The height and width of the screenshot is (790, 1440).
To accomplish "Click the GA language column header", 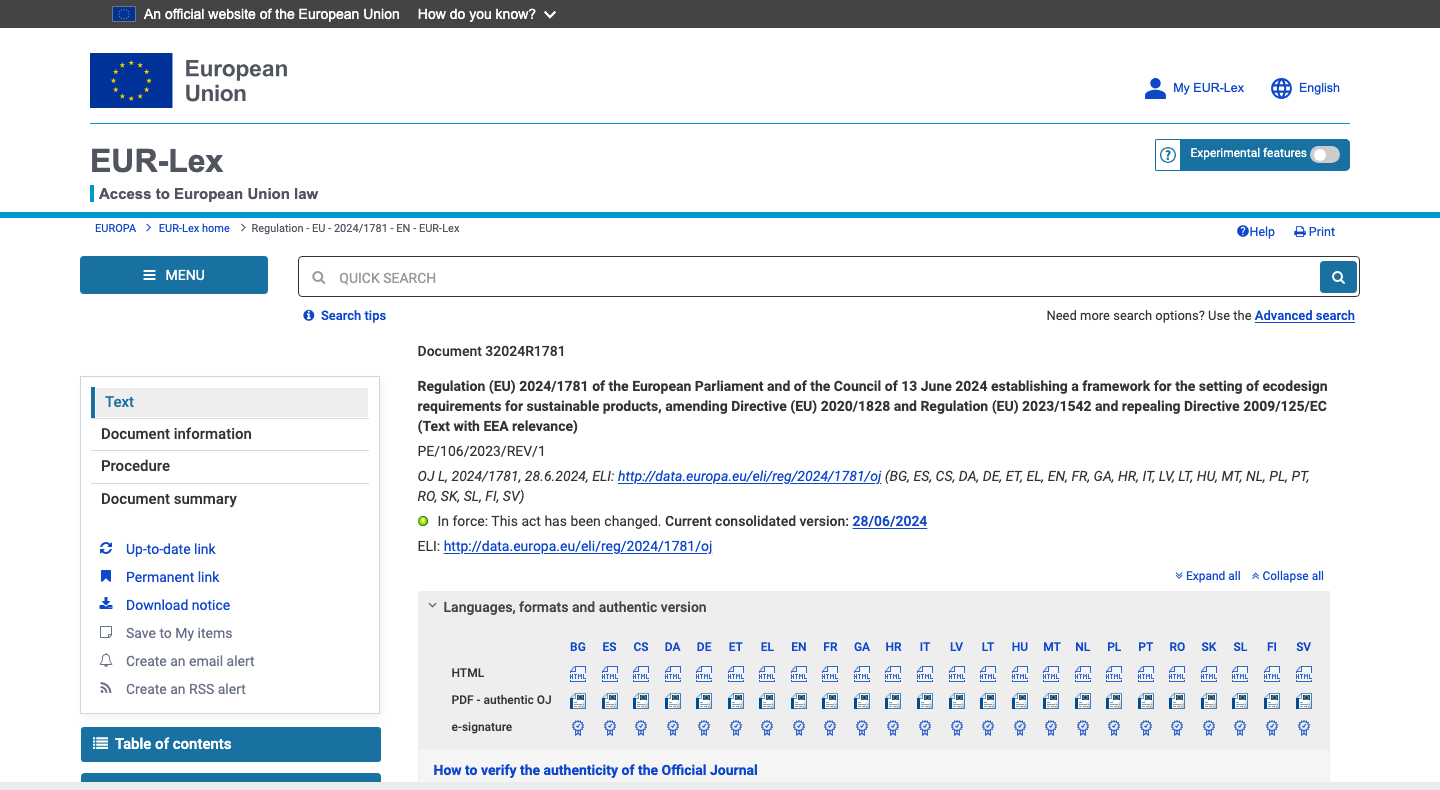I will click(862, 647).
